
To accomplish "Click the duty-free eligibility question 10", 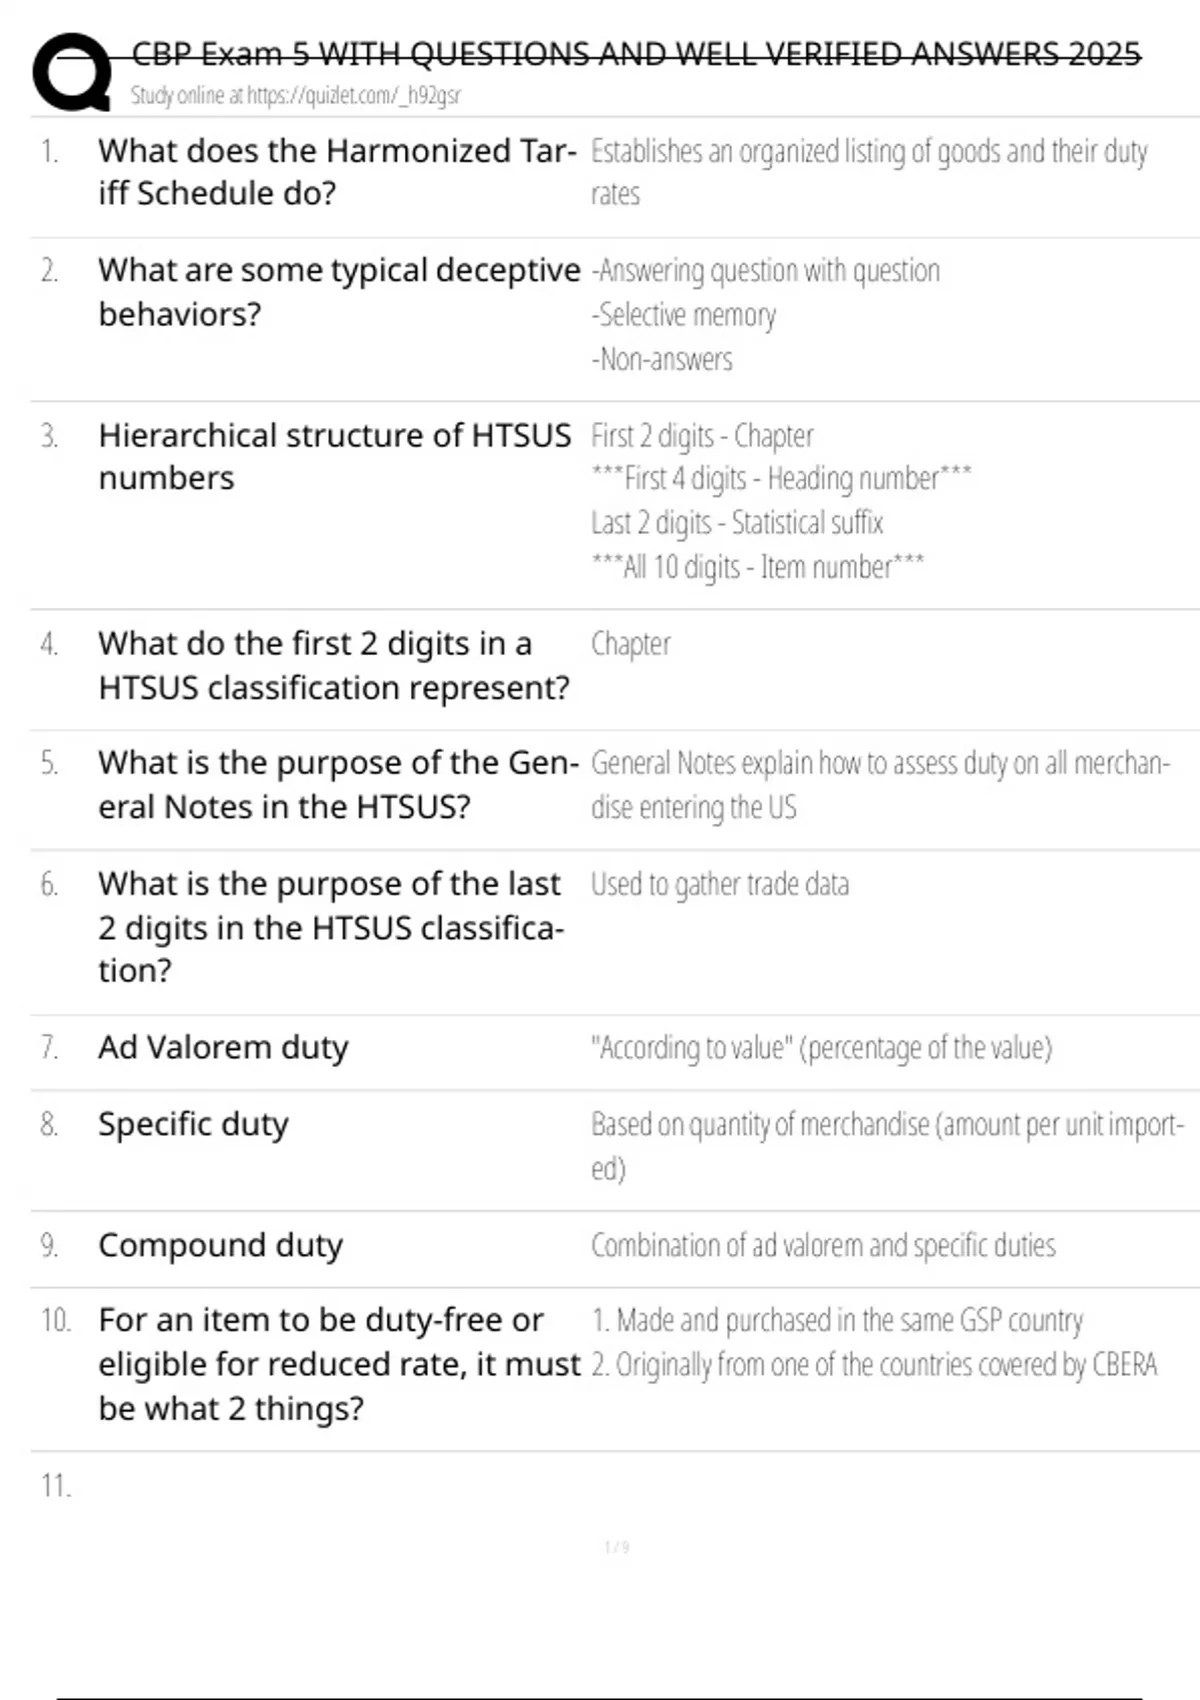I will 339,1364.
